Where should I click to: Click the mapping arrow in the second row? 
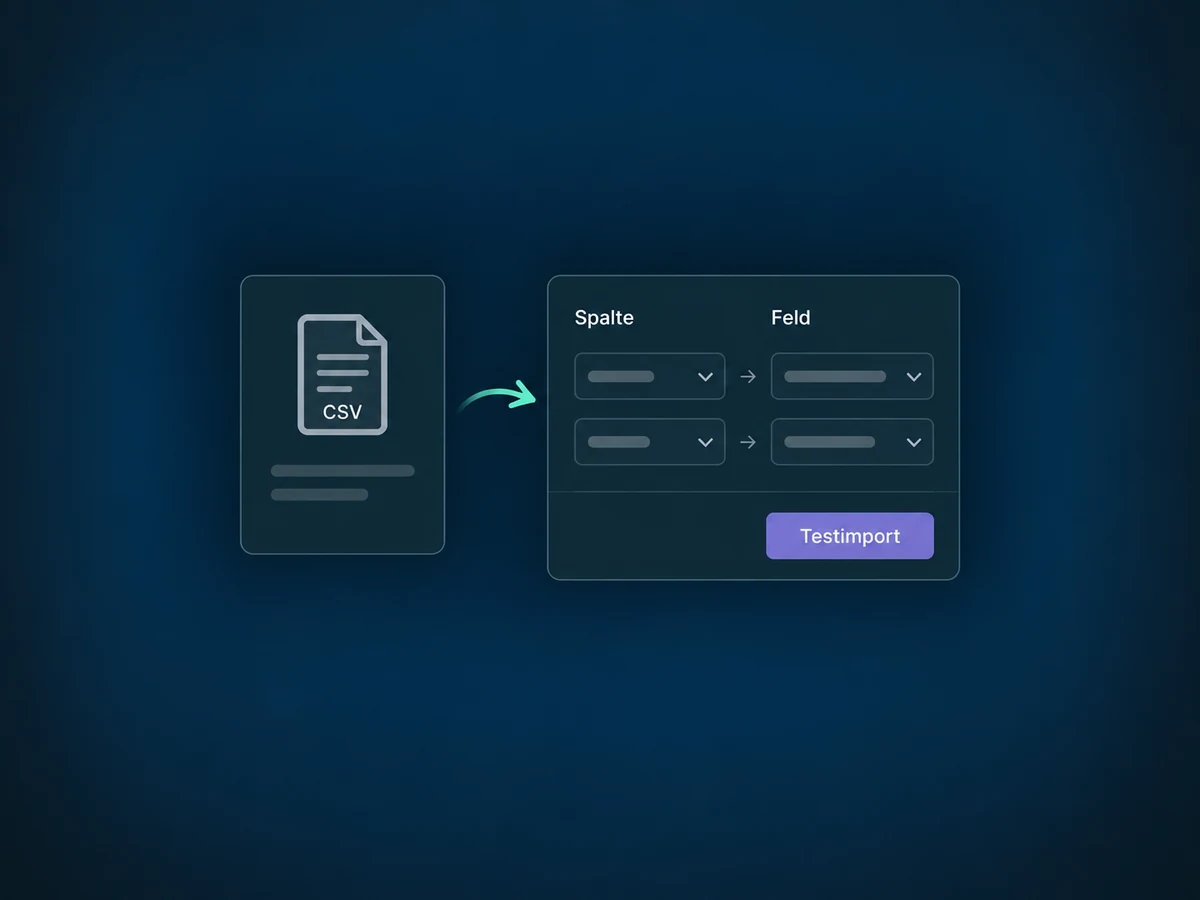tap(748, 442)
